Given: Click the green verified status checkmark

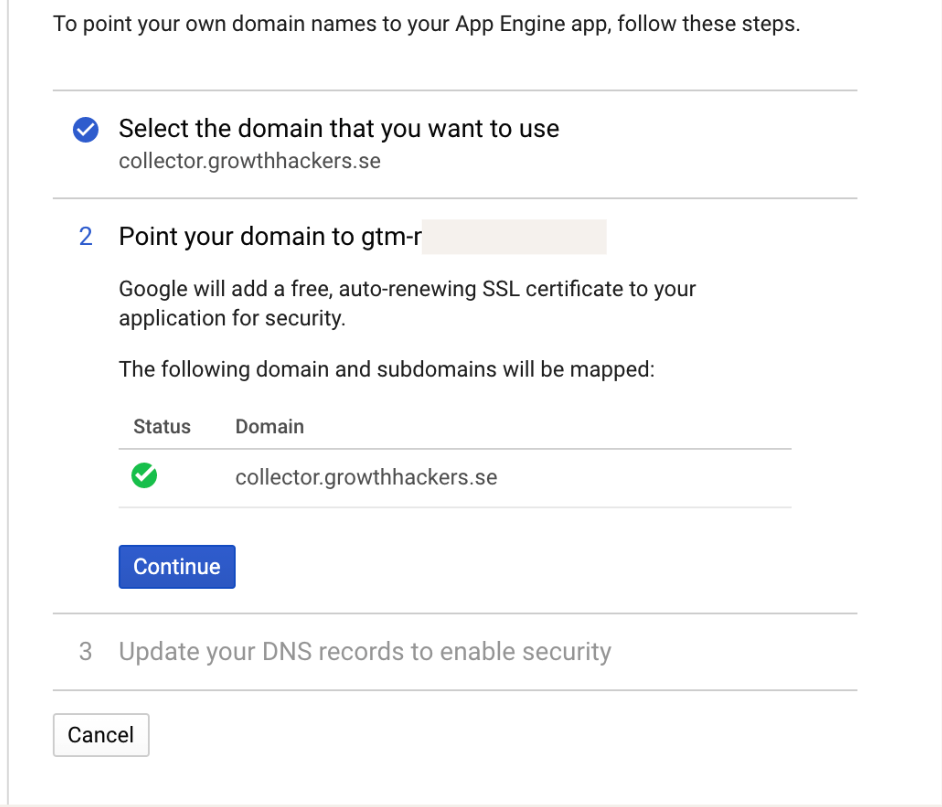Looking at the screenshot, I should point(145,477).
